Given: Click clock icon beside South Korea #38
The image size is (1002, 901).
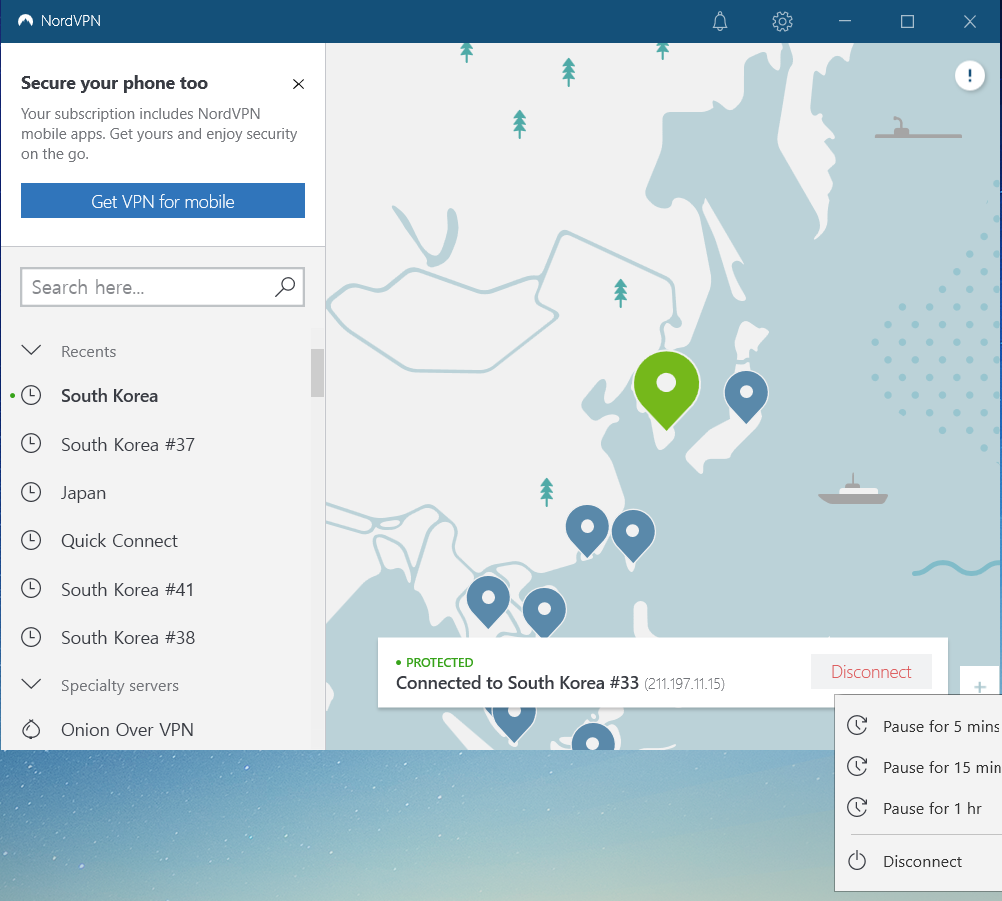Looking at the screenshot, I should [31, 636].
